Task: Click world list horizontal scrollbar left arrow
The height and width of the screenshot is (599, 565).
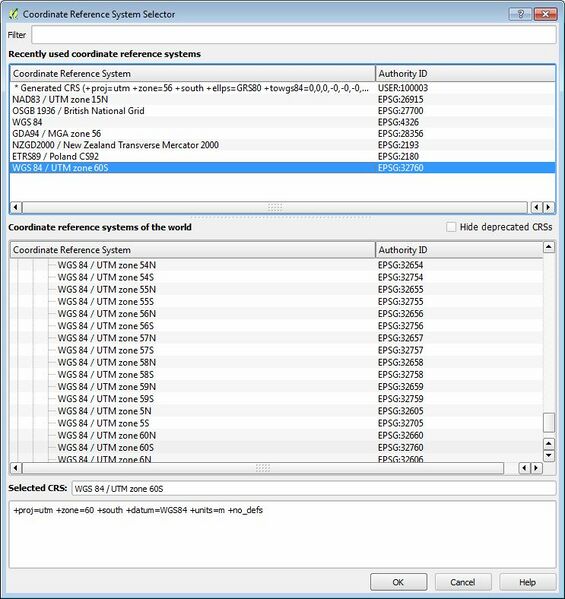Action: 15,468
